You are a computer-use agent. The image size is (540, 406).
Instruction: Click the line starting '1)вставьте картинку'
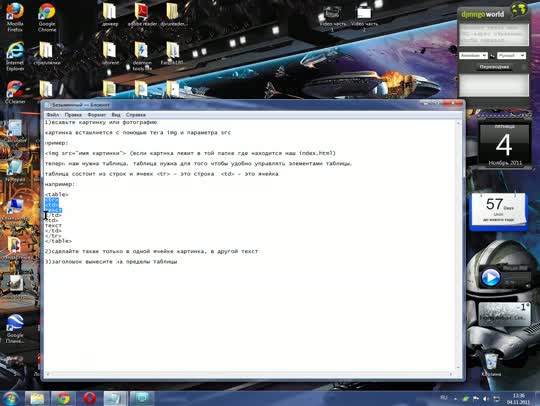click(x=101, y=122)
